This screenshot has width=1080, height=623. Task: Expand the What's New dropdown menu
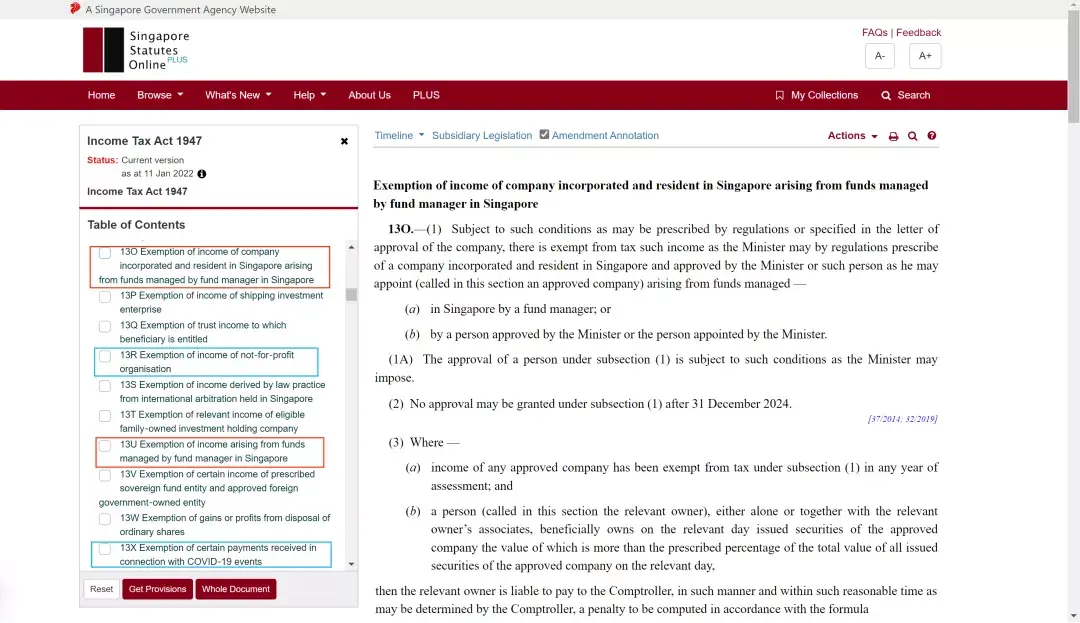[238, 95]
